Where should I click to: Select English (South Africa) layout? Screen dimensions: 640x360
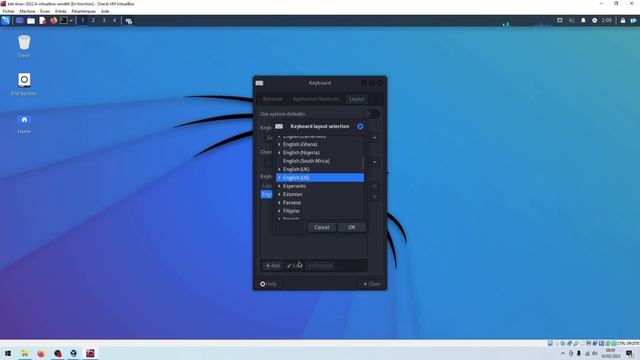pyautogui.click(x=320, y=161)
